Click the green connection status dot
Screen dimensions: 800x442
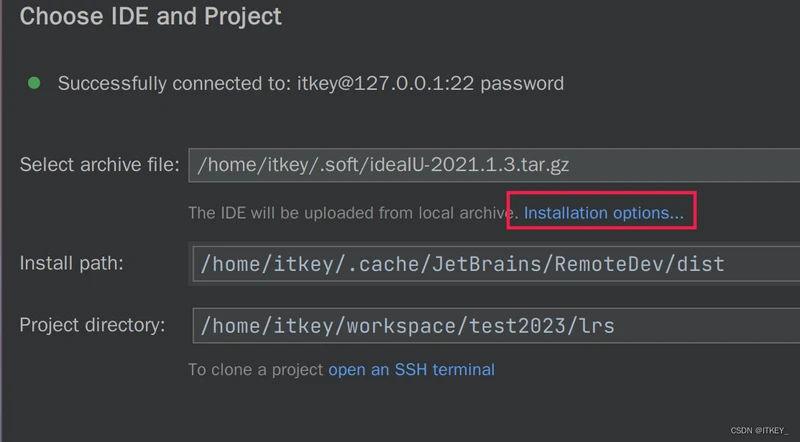(x=34, y=83)
